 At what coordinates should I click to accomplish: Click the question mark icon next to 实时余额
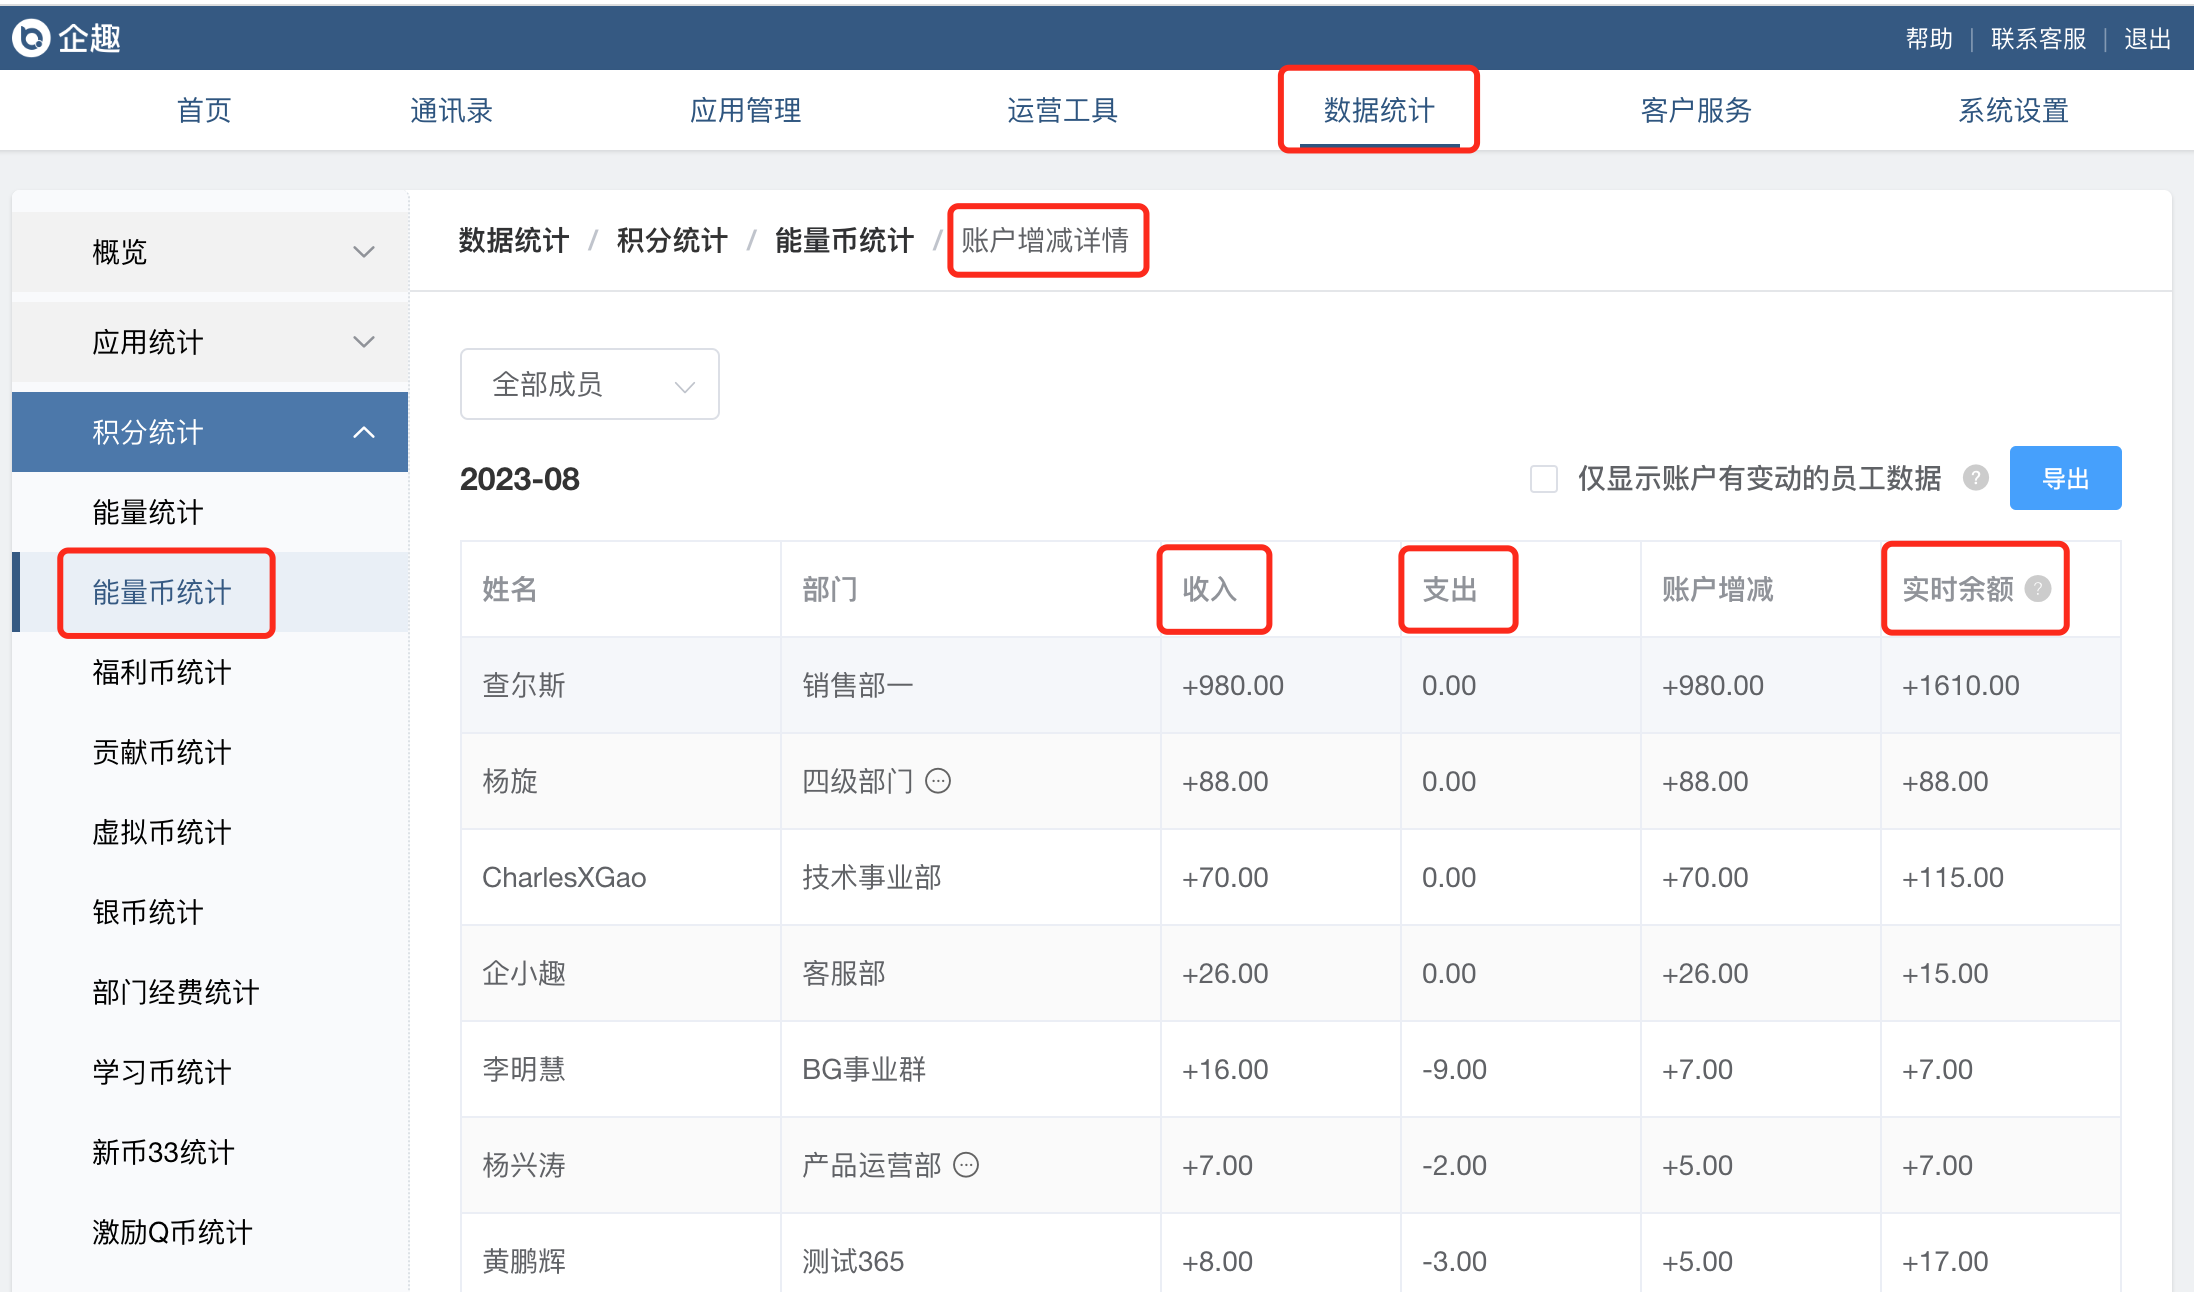(2037, 589)
